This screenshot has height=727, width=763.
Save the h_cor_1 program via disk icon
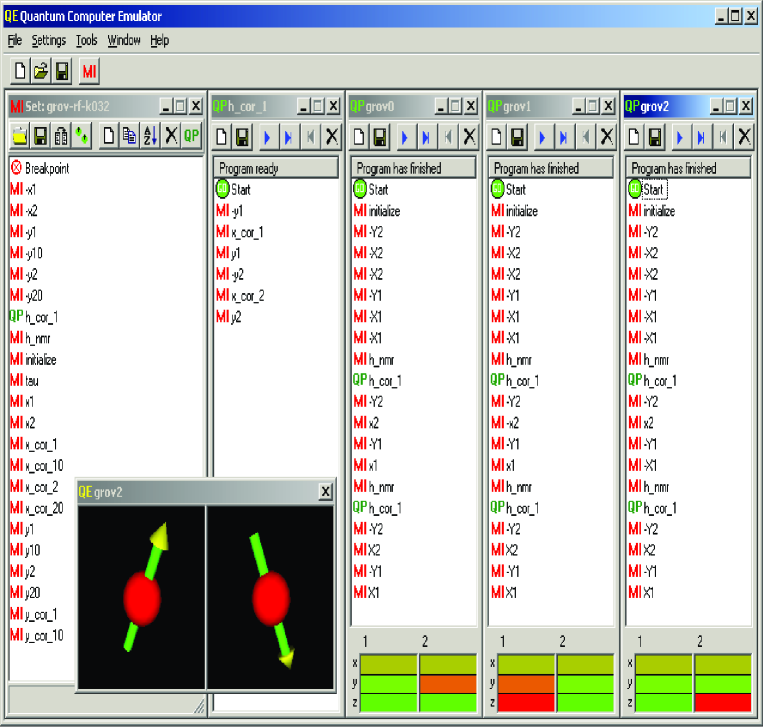243,136
